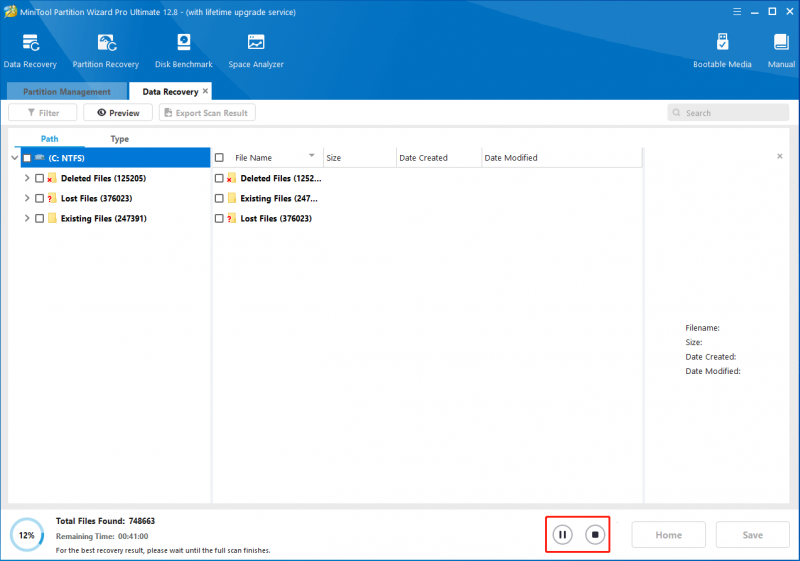Open the Bootable Media builder

[722, 50]
